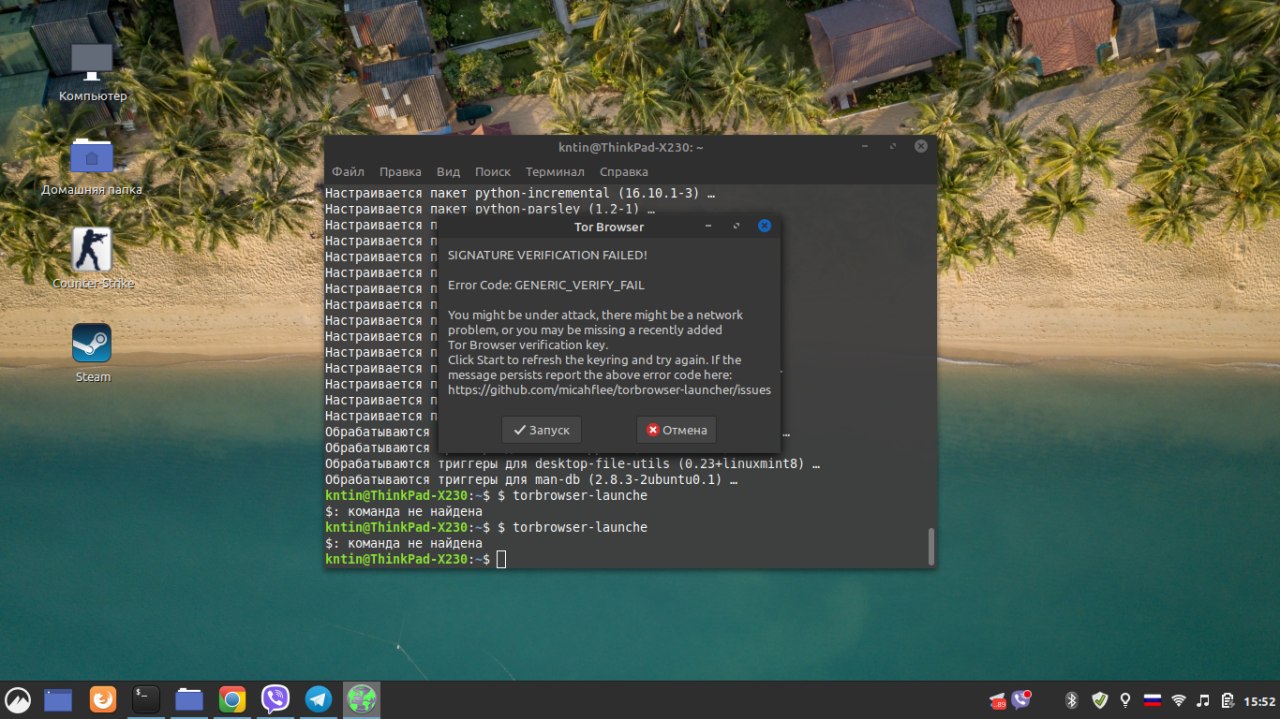The image size is (1280, 719).
Task: Click the 'Tor Browser verification key.' line
Action: click(527, 345)
